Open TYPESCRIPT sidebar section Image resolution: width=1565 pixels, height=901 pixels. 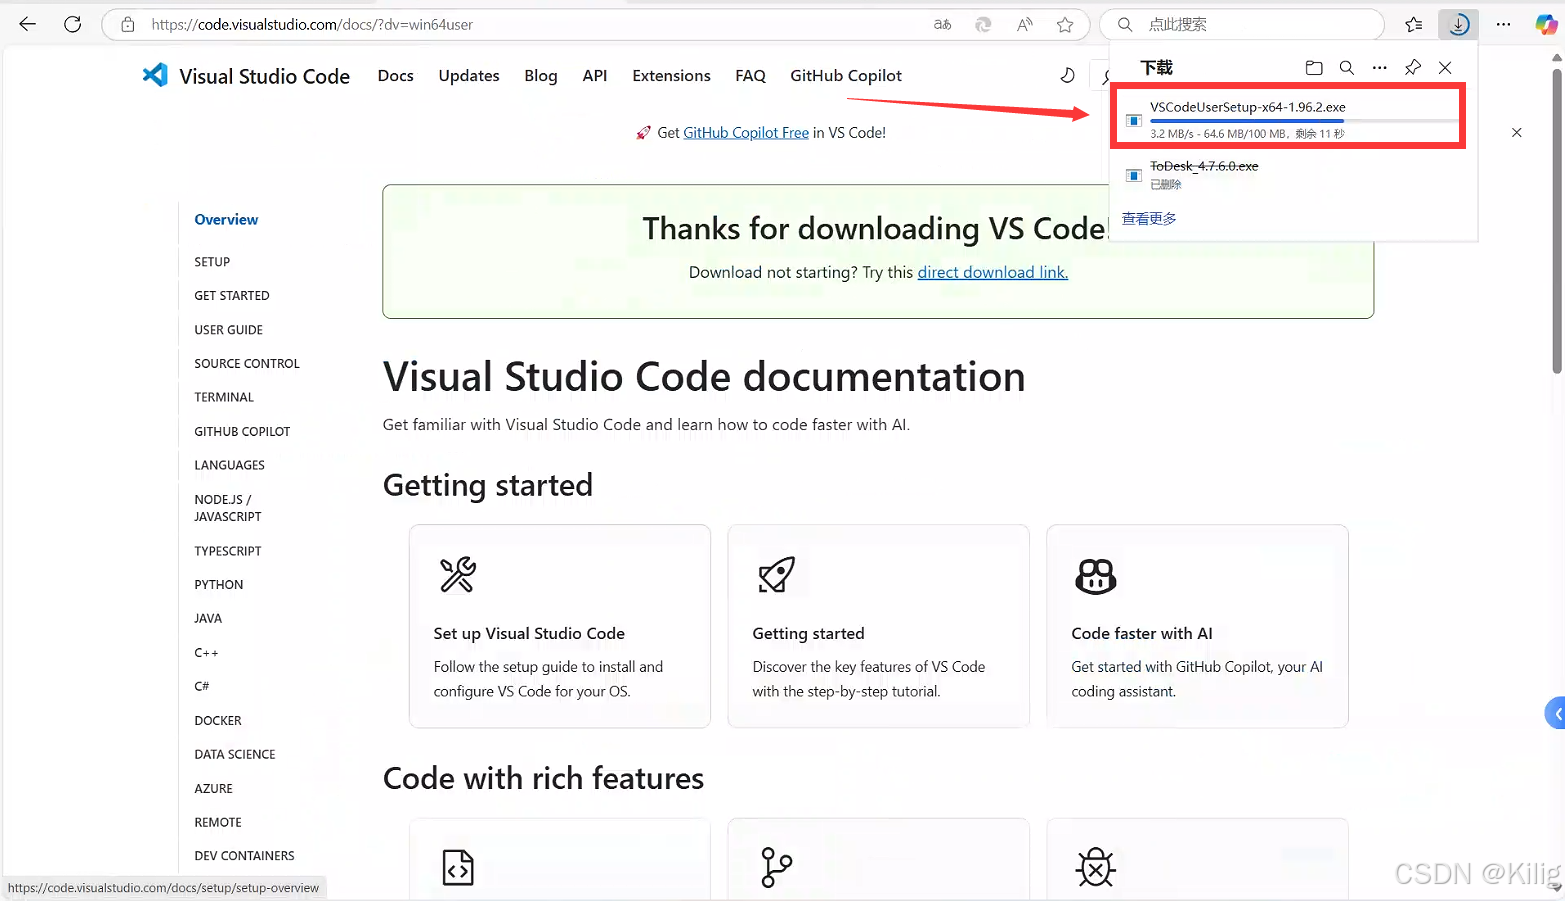[228, 551]
